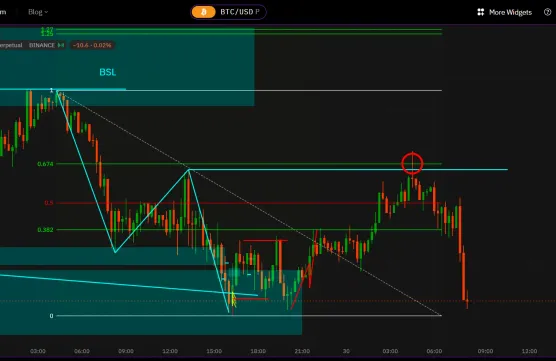The image size is (556, 361).
Task: Click the orange Bitcoin symbol icon
Action: [204, 12]
